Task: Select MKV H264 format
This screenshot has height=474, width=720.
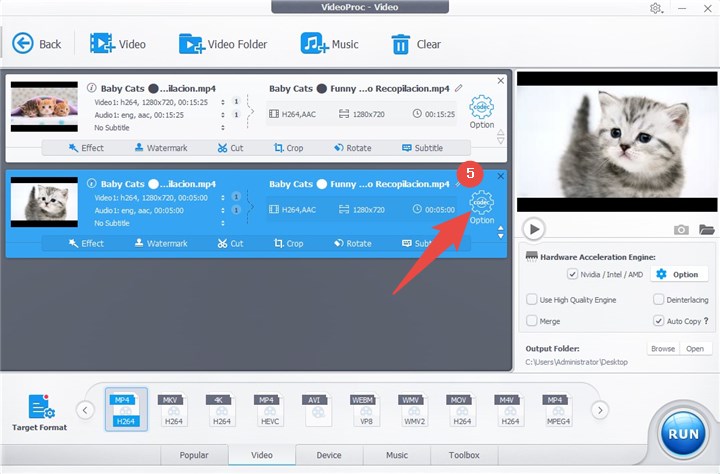Action: tap(174, 409)
